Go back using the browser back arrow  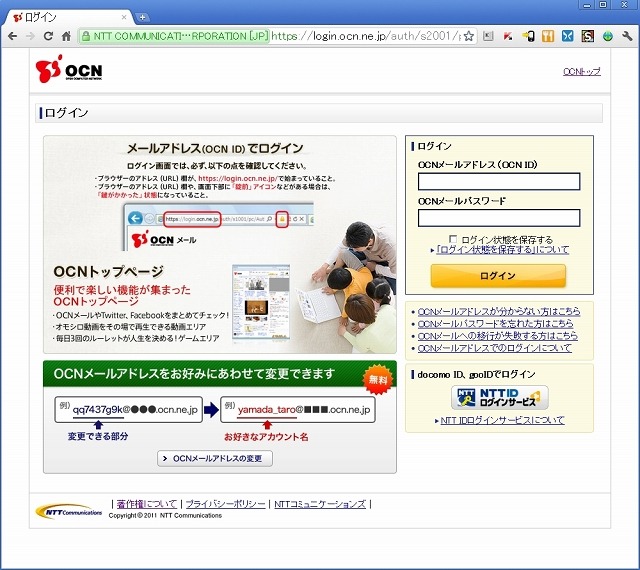pyautogui.click(x=12, y=36)
